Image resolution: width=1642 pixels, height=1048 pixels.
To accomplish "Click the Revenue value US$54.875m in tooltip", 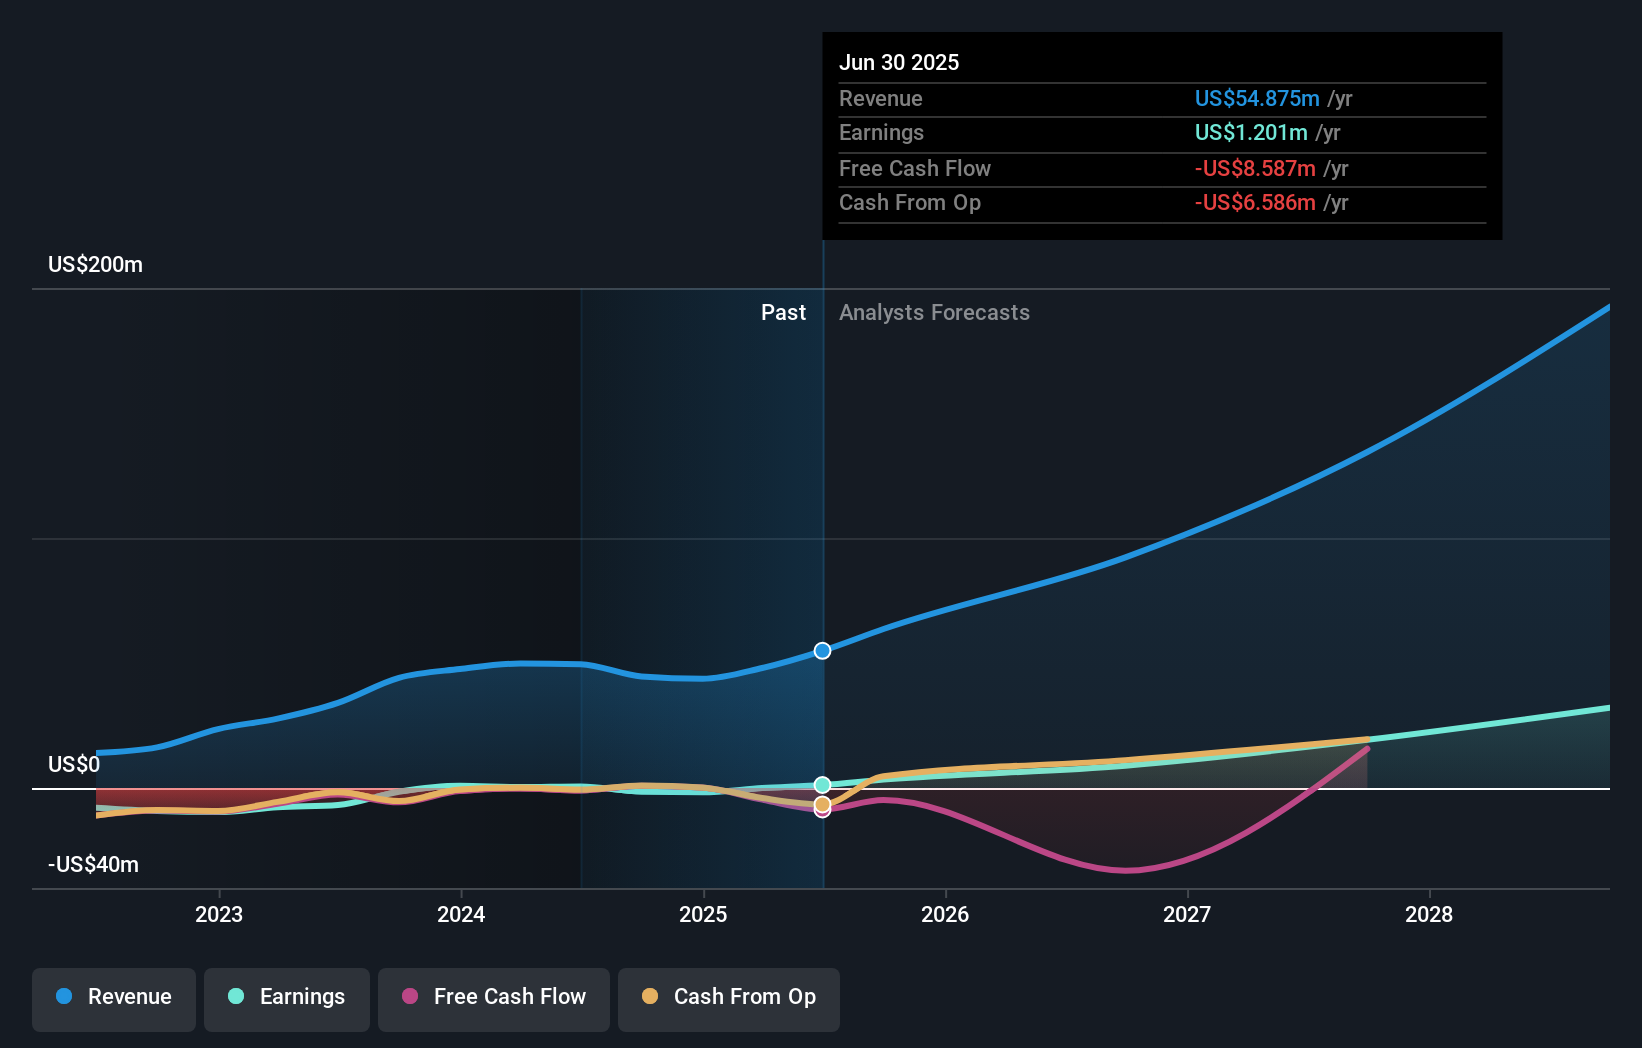I will click(1255, 98).
